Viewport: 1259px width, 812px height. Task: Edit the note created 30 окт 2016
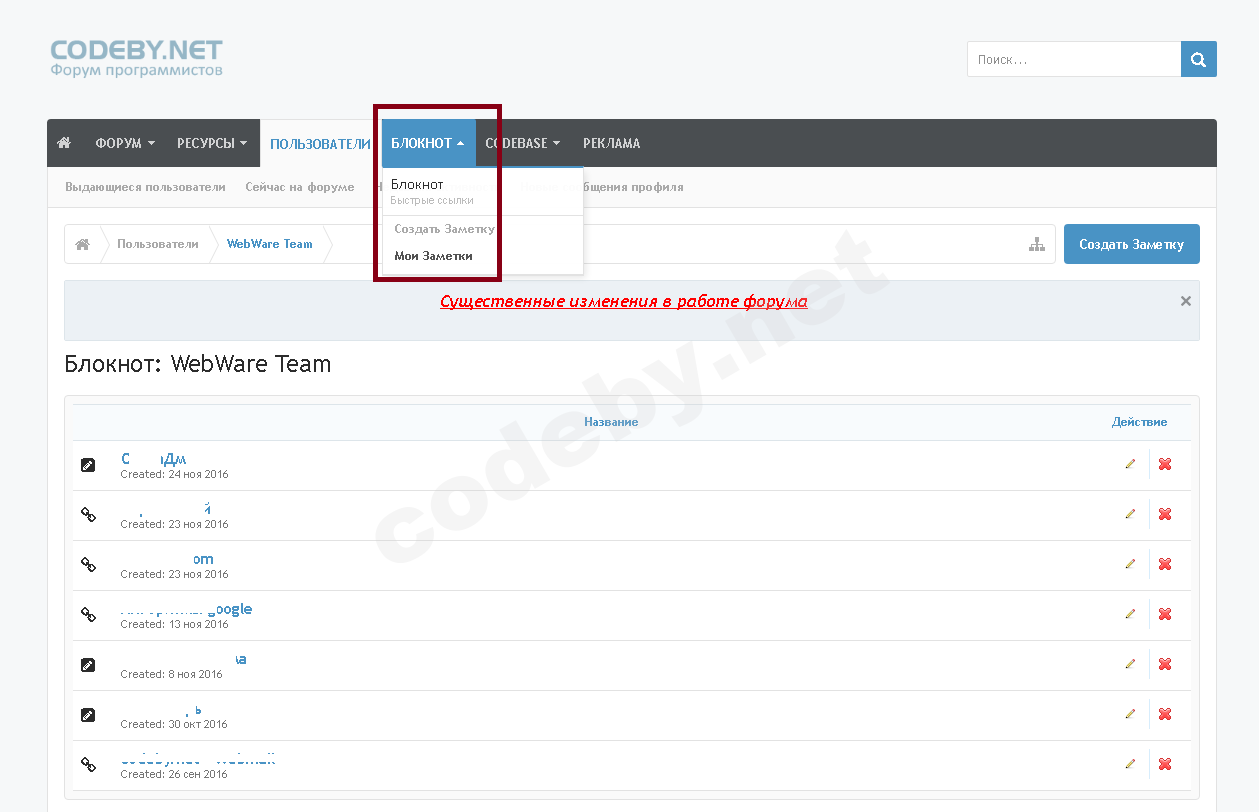(1130, 714)
